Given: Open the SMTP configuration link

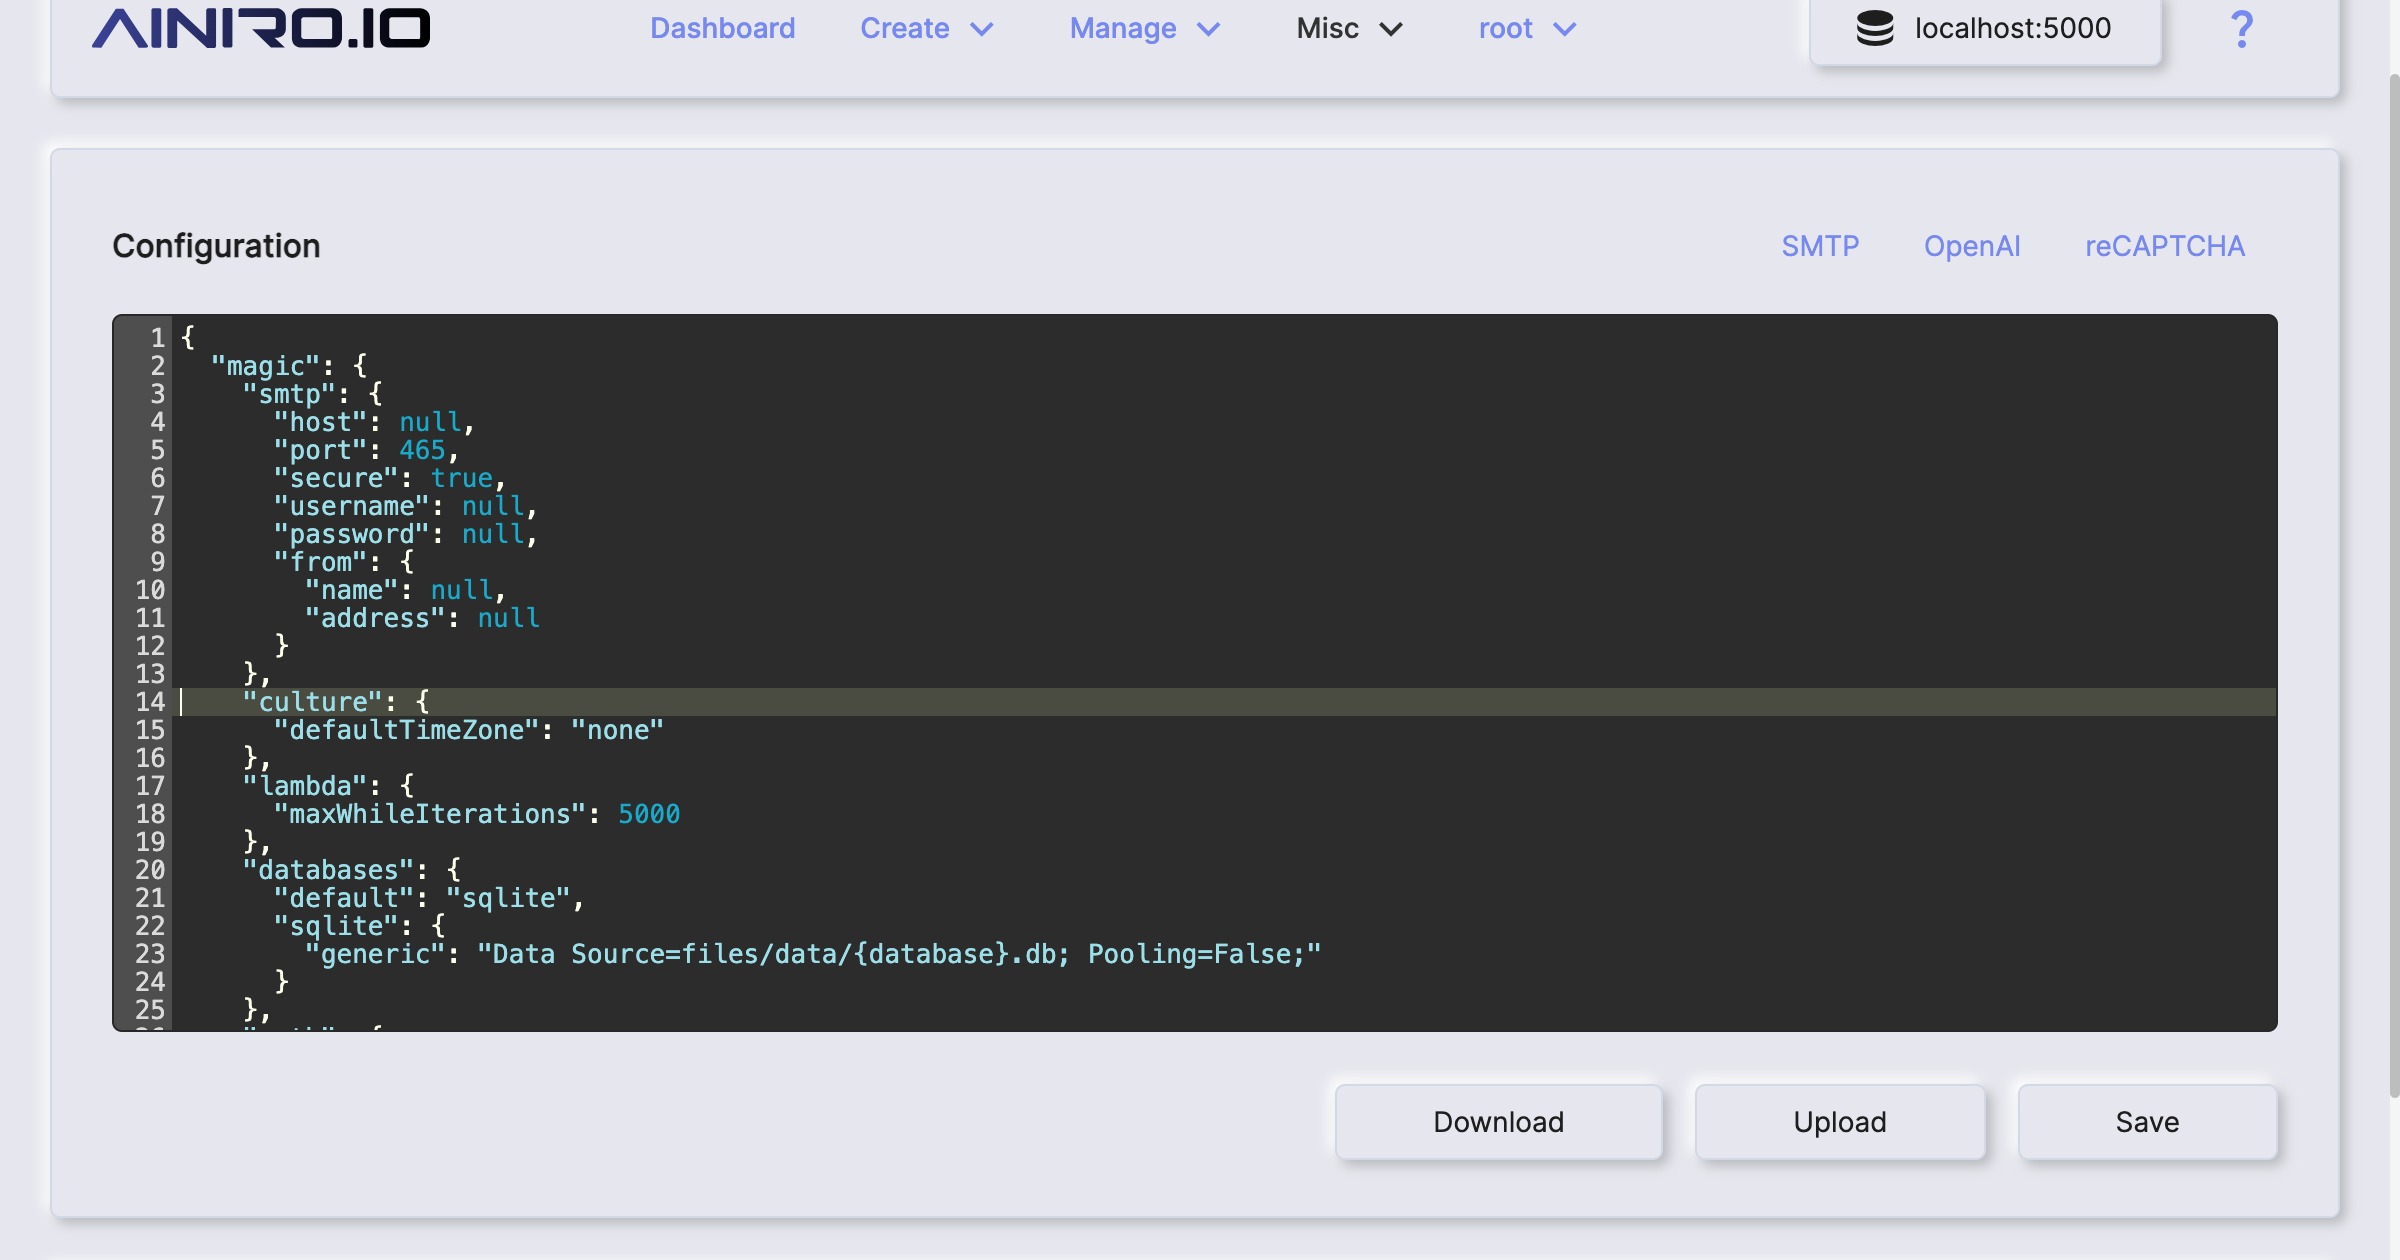Looking at the screenshot, I should 1820,246.
